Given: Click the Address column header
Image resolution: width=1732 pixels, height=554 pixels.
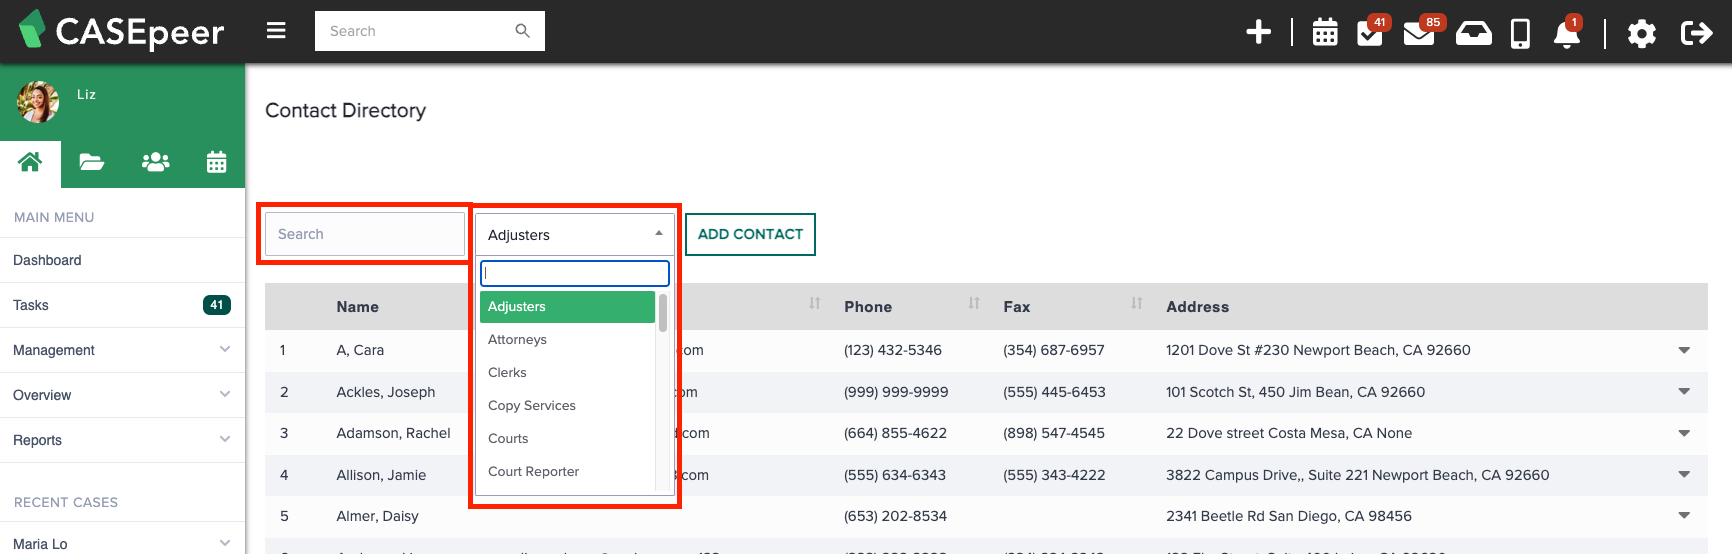Looking at the screenshot, I should (1197, 307).
